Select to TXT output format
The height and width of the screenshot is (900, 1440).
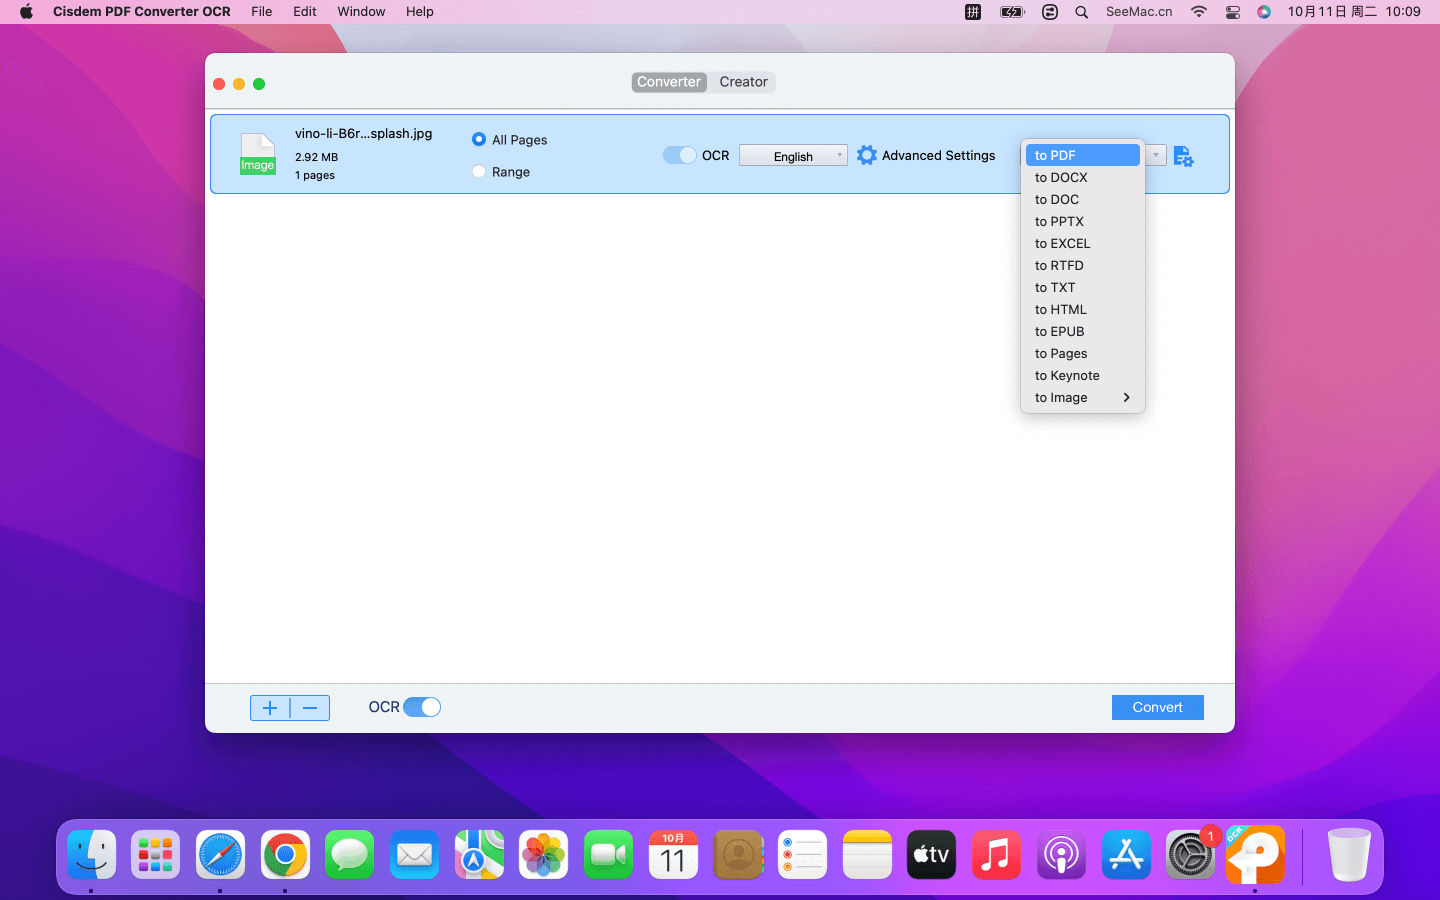pyautogui.click(x=1083, y=288)
